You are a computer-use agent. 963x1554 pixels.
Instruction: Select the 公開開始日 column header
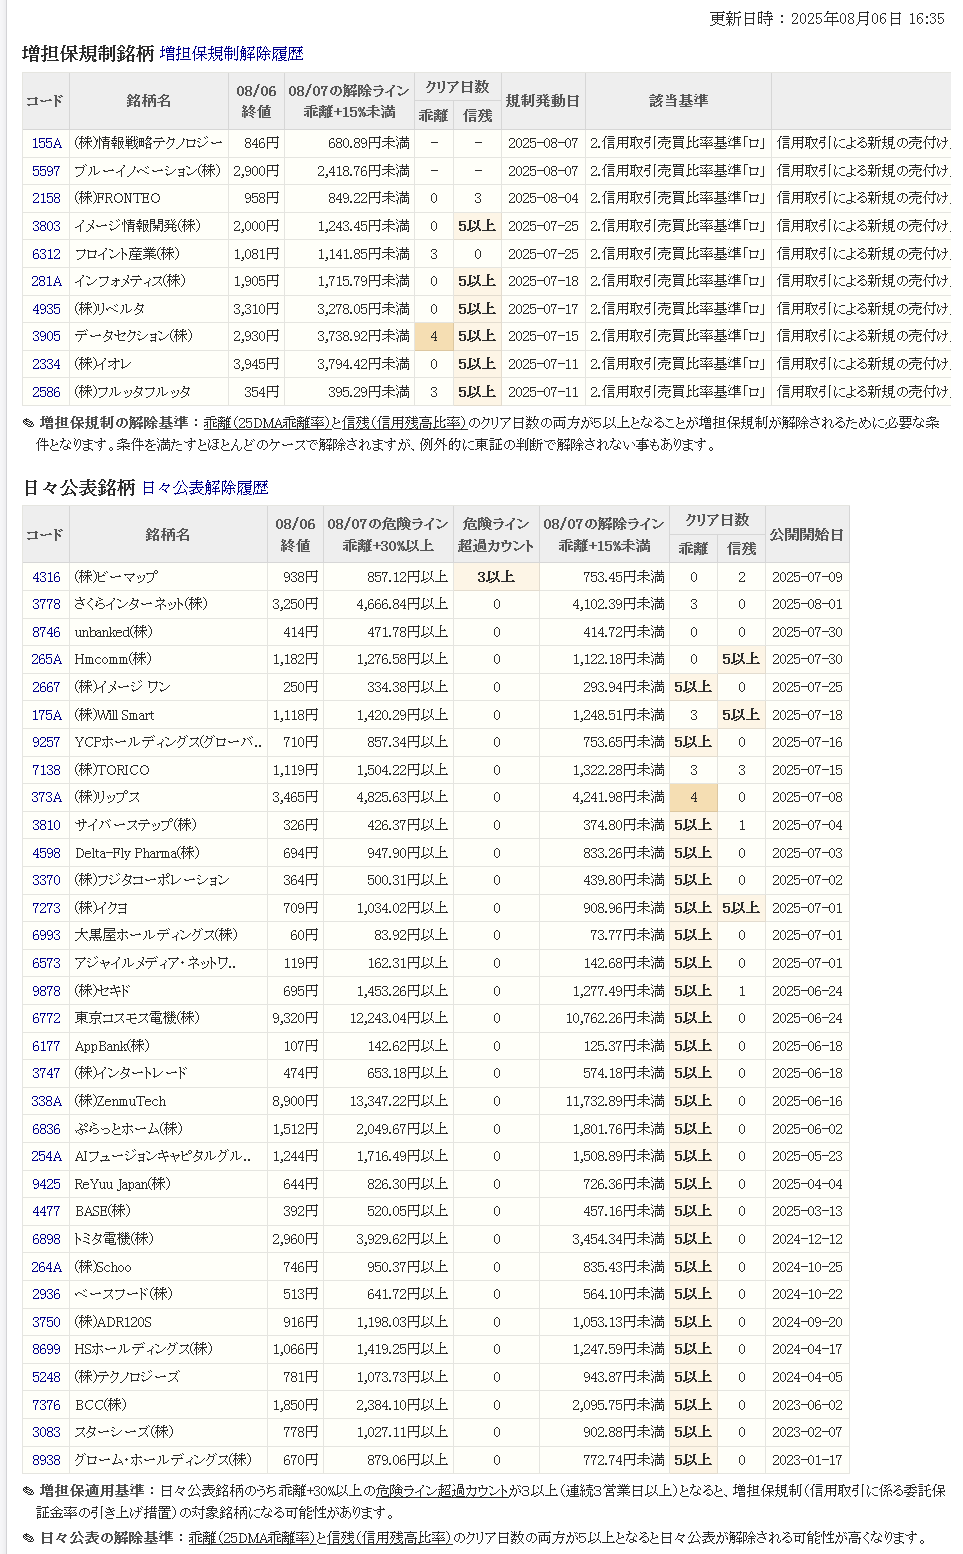tap(807, 534)
